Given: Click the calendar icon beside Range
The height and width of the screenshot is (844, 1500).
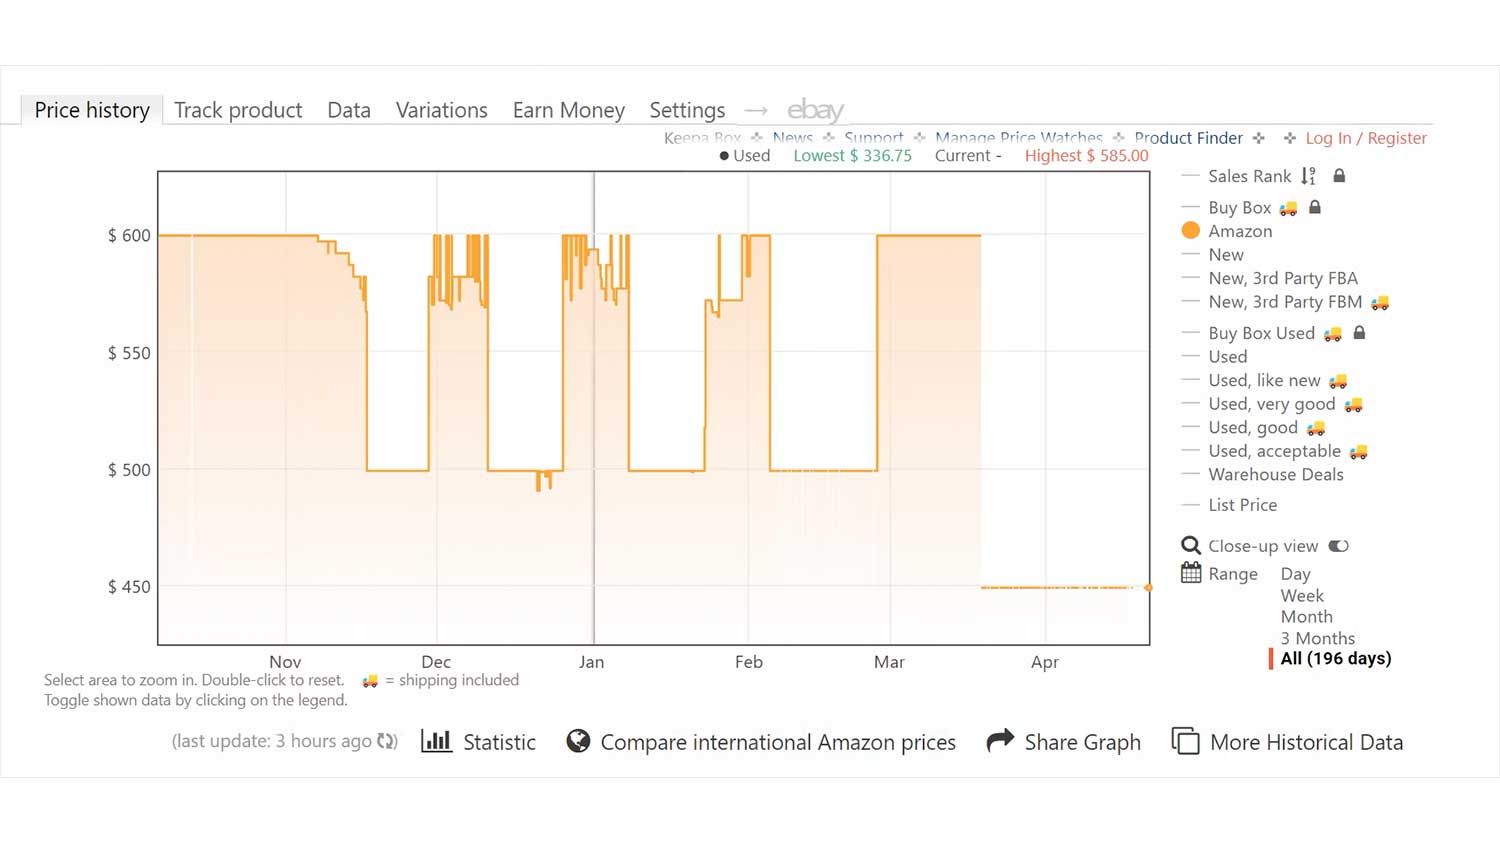Looking at the screenshot, I should click(x=1191, y=573).
